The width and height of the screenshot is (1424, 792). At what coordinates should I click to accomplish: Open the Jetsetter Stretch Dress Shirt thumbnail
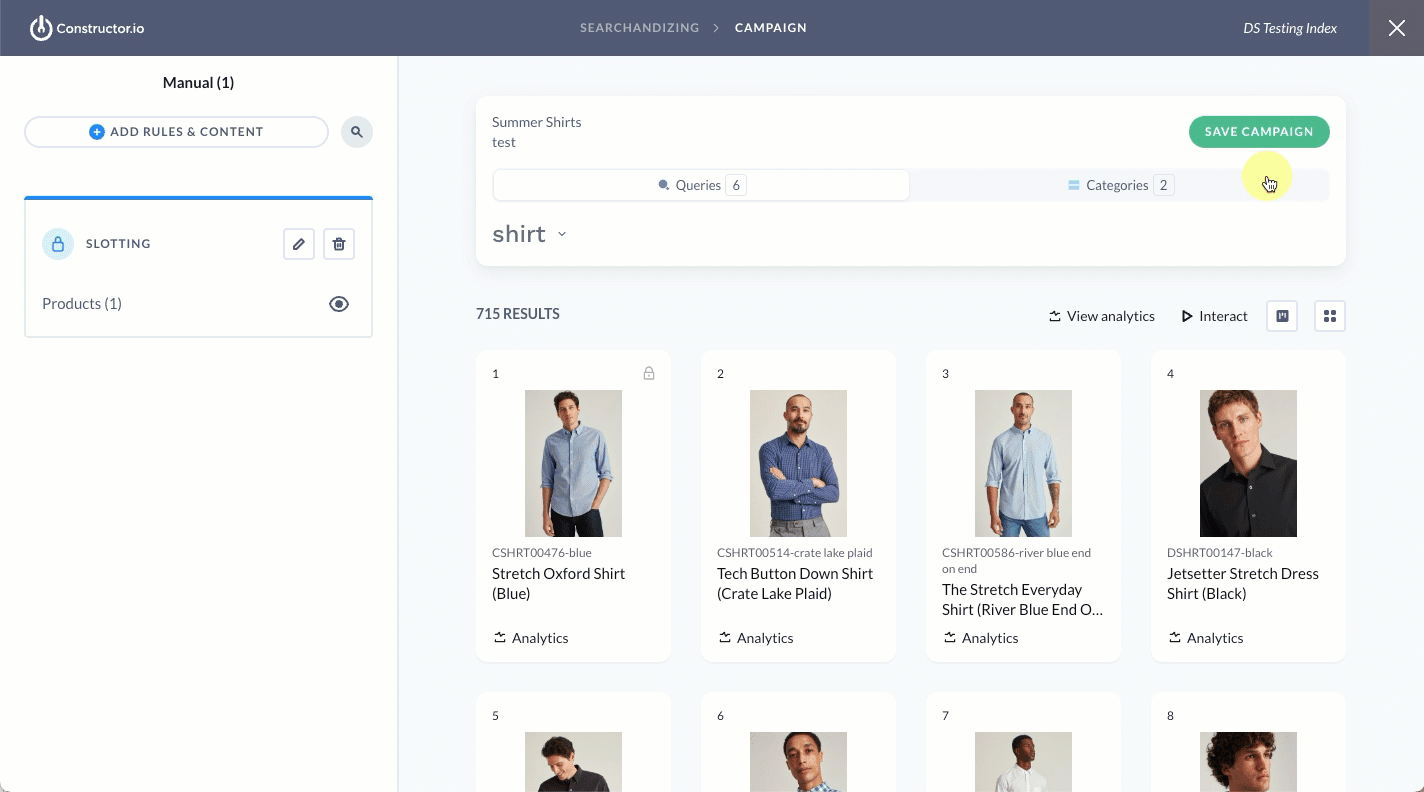pyautogui.click(x=1248, y=463)
